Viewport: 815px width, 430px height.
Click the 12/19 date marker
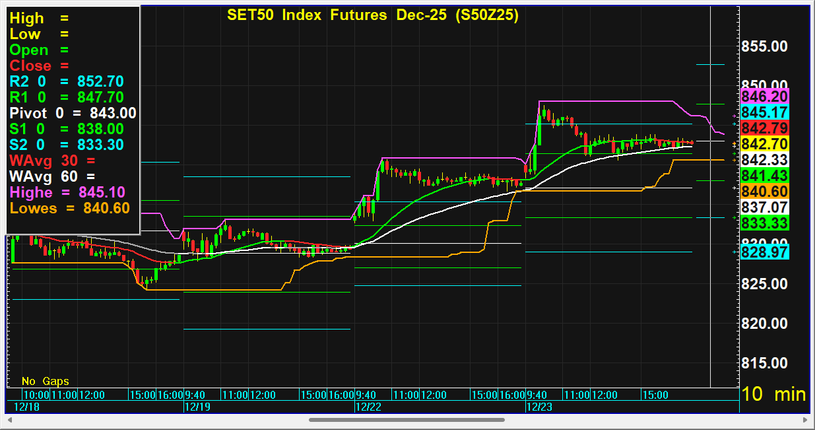click(x=197, y=407)
